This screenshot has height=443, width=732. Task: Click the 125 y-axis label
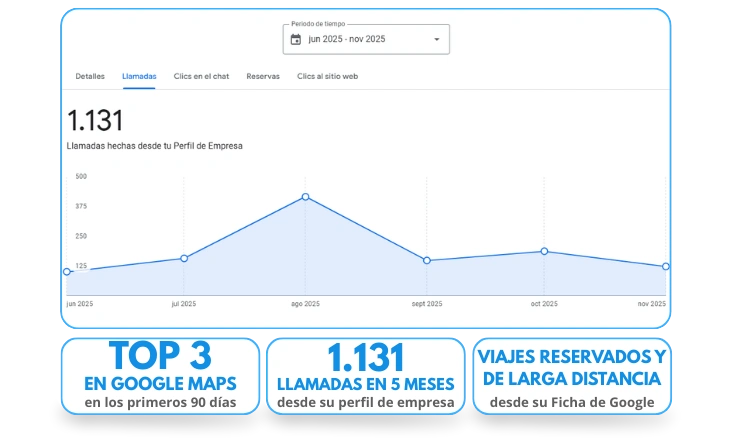(81, 266)
